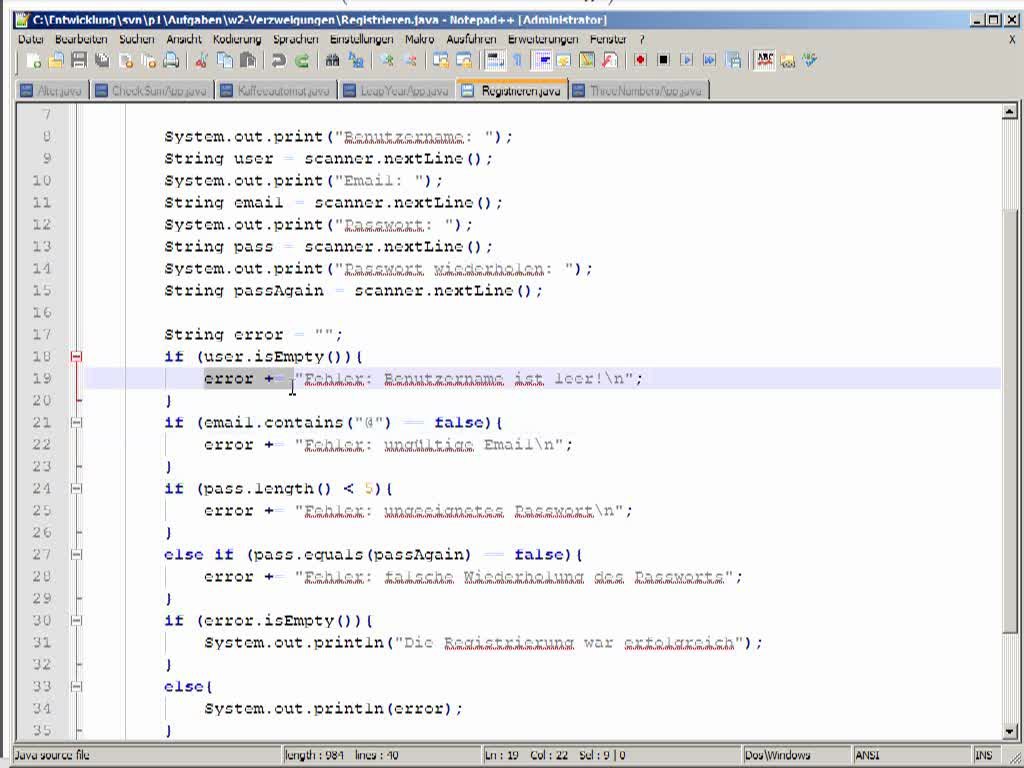Open the Suchen menu
1024x768 pixels.
136,39
